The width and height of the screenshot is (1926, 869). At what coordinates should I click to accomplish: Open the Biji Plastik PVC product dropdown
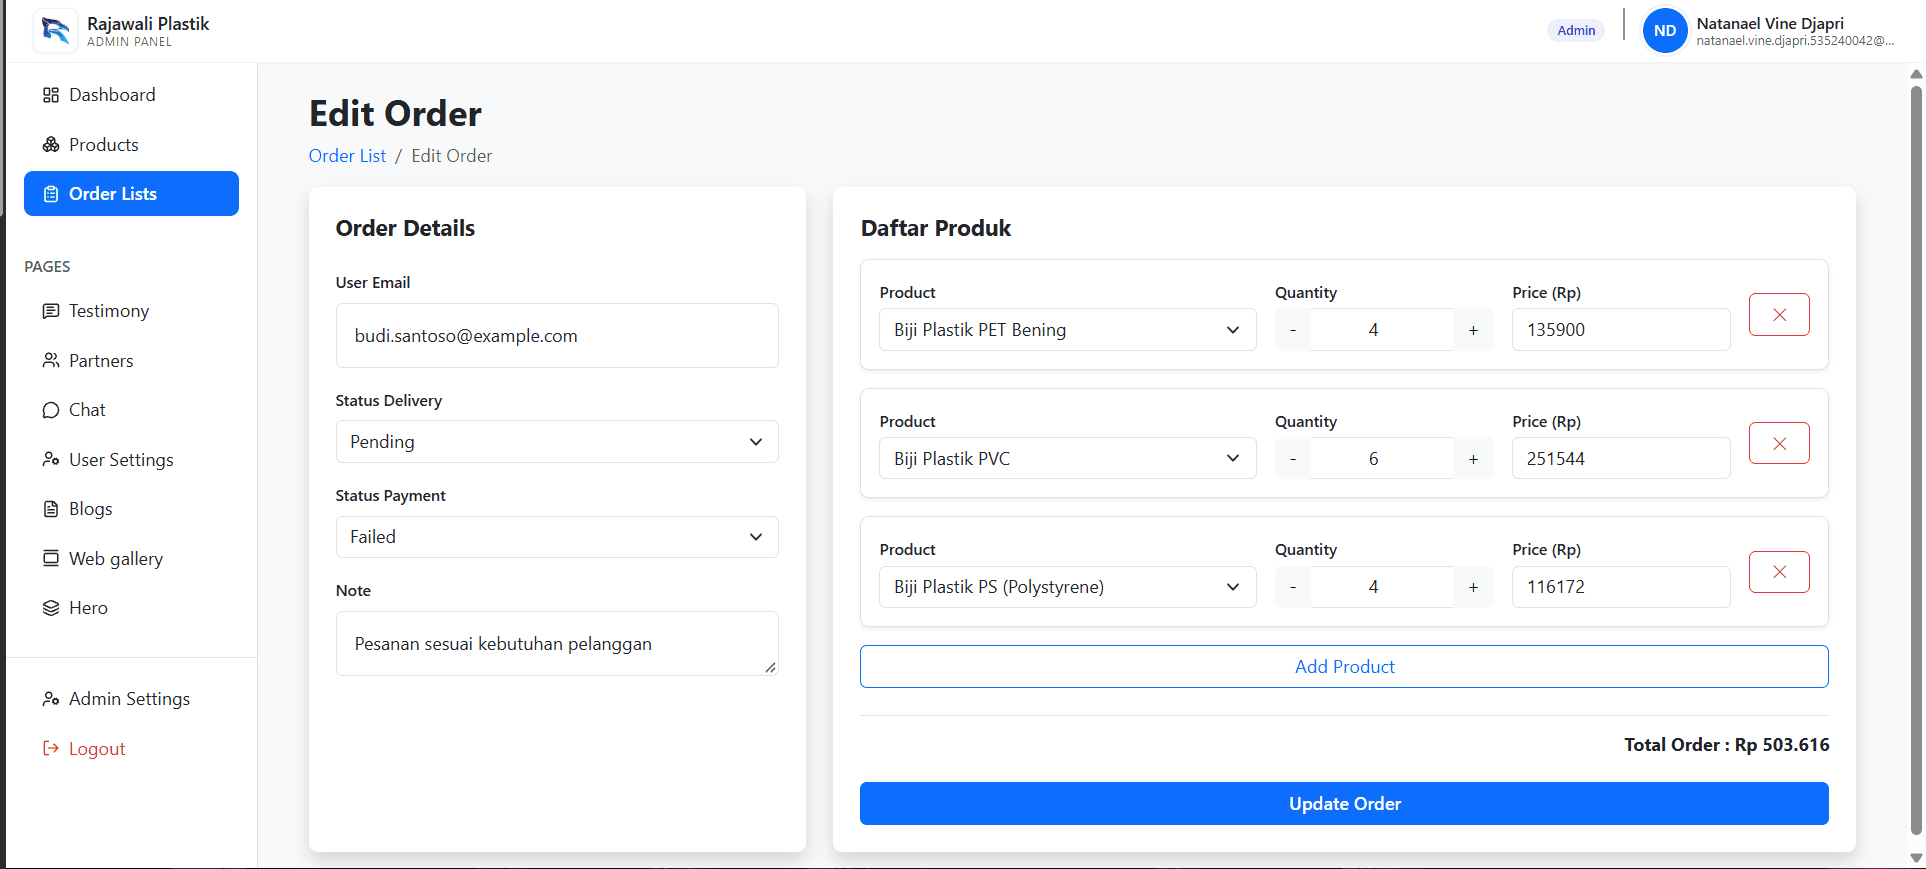click(1068, 459)
